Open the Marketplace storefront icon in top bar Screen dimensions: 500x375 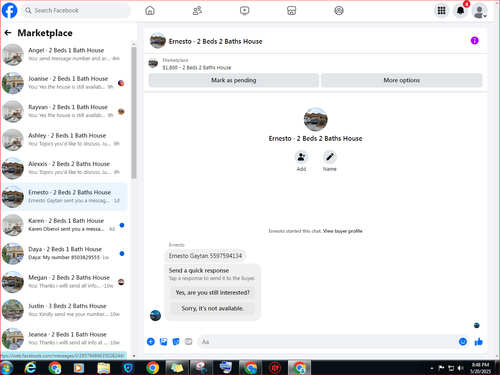pos(291,11)
